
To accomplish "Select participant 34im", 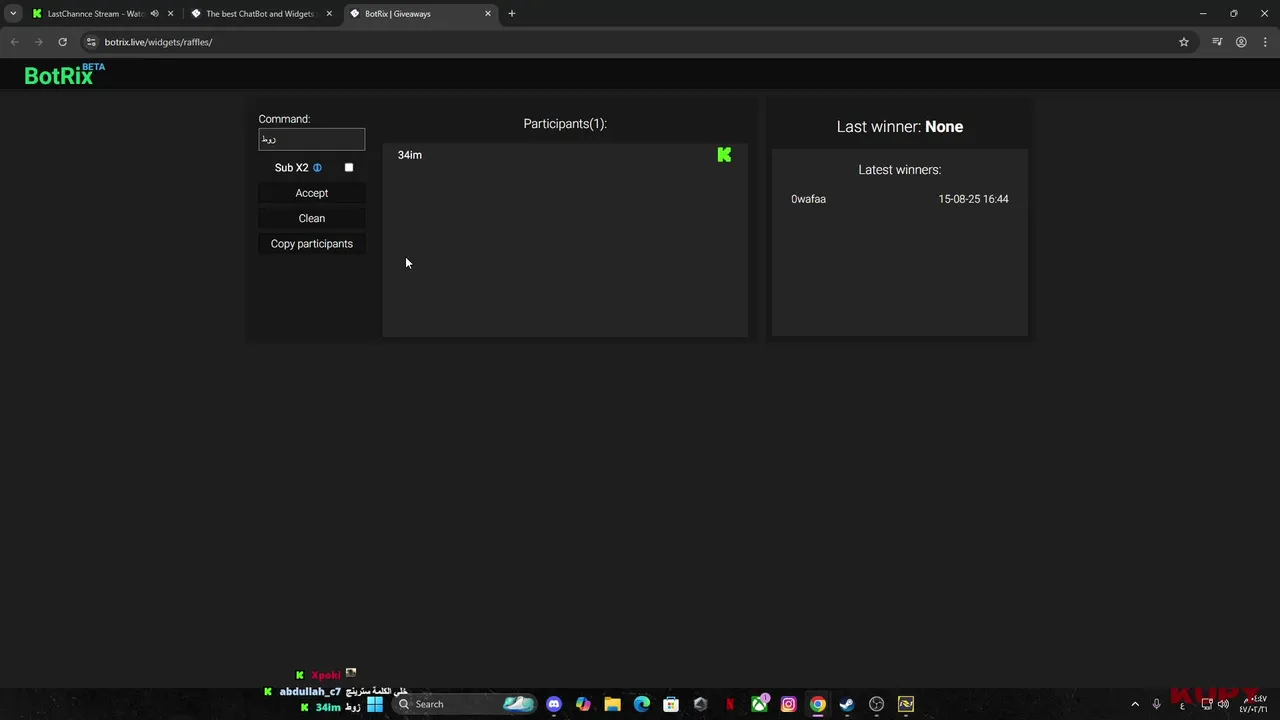I will [410, 155].
